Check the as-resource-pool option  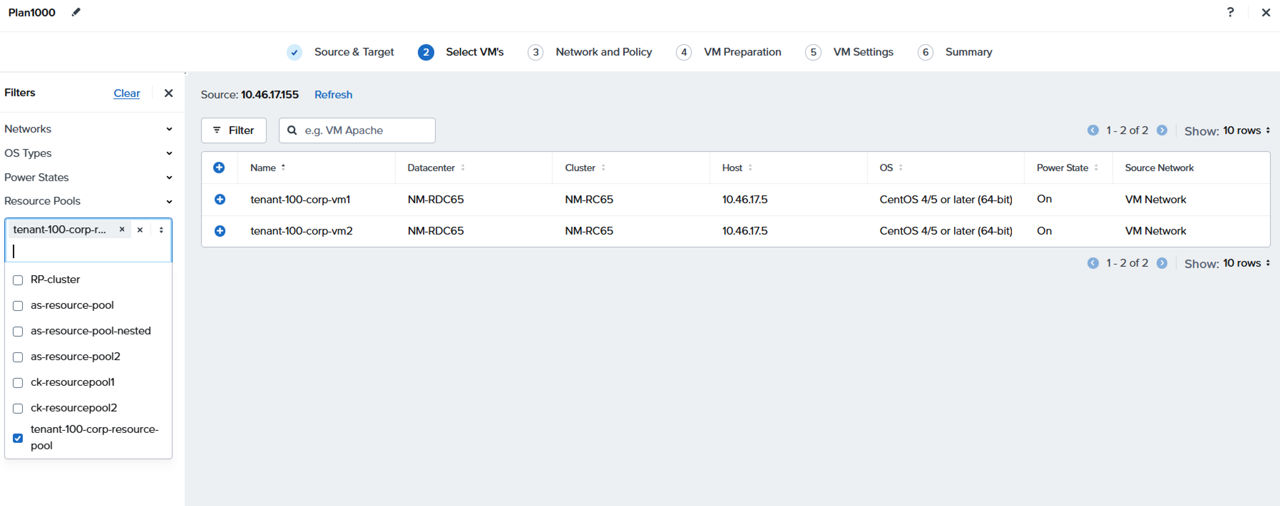(x=18, y=306)
